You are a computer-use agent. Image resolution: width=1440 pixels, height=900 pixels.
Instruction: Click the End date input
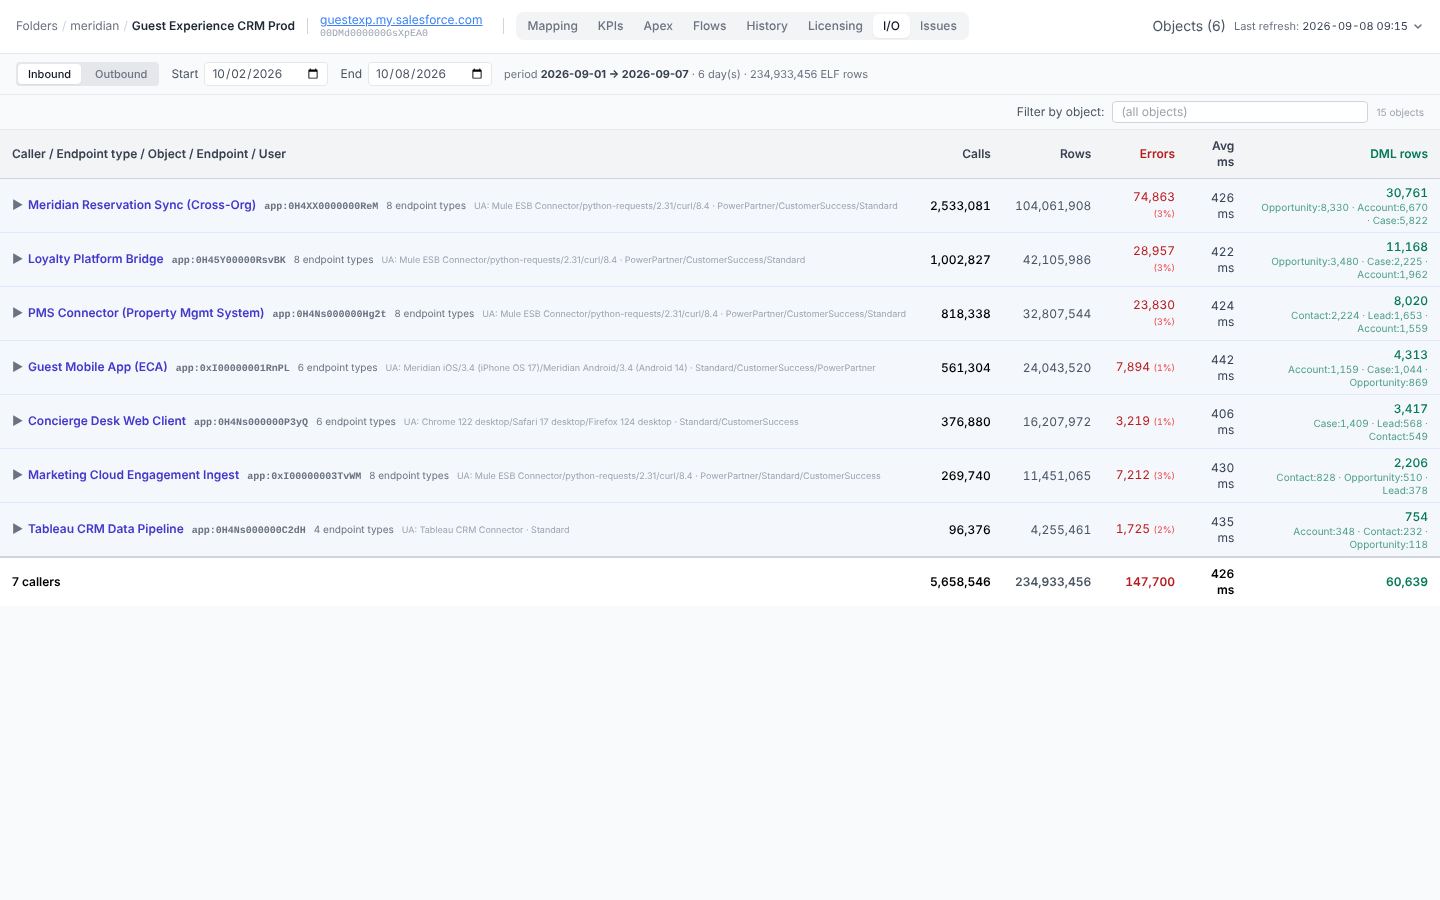tap(429, 74)
